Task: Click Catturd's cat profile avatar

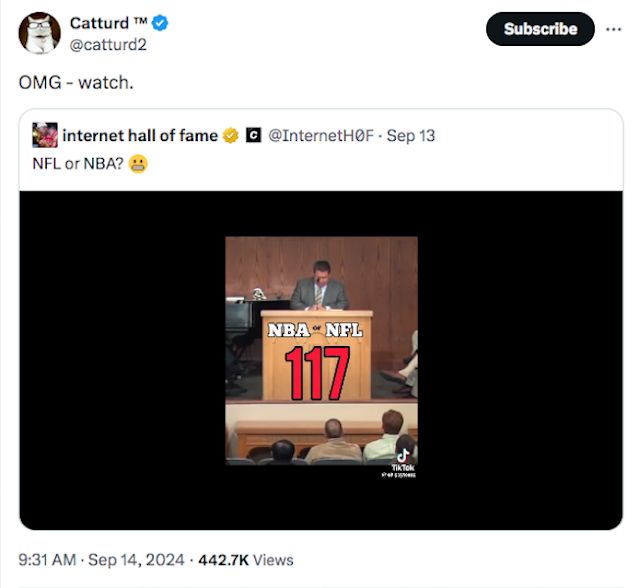Action: coord(39,34)
